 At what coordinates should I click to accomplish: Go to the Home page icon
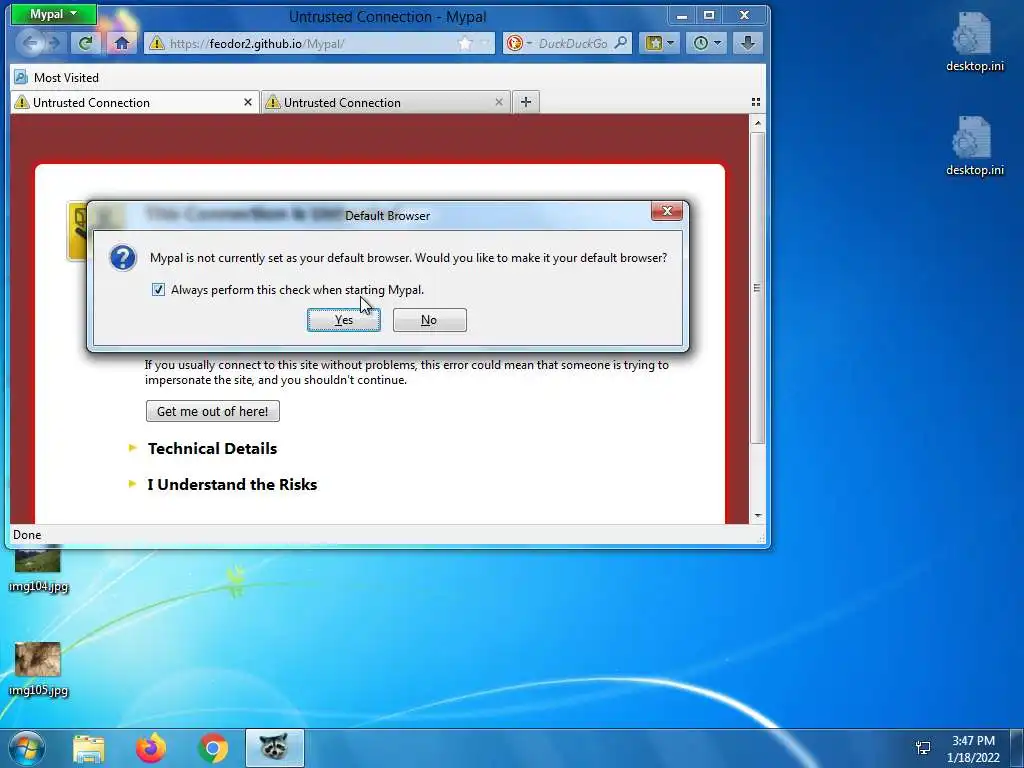[121, 43]
